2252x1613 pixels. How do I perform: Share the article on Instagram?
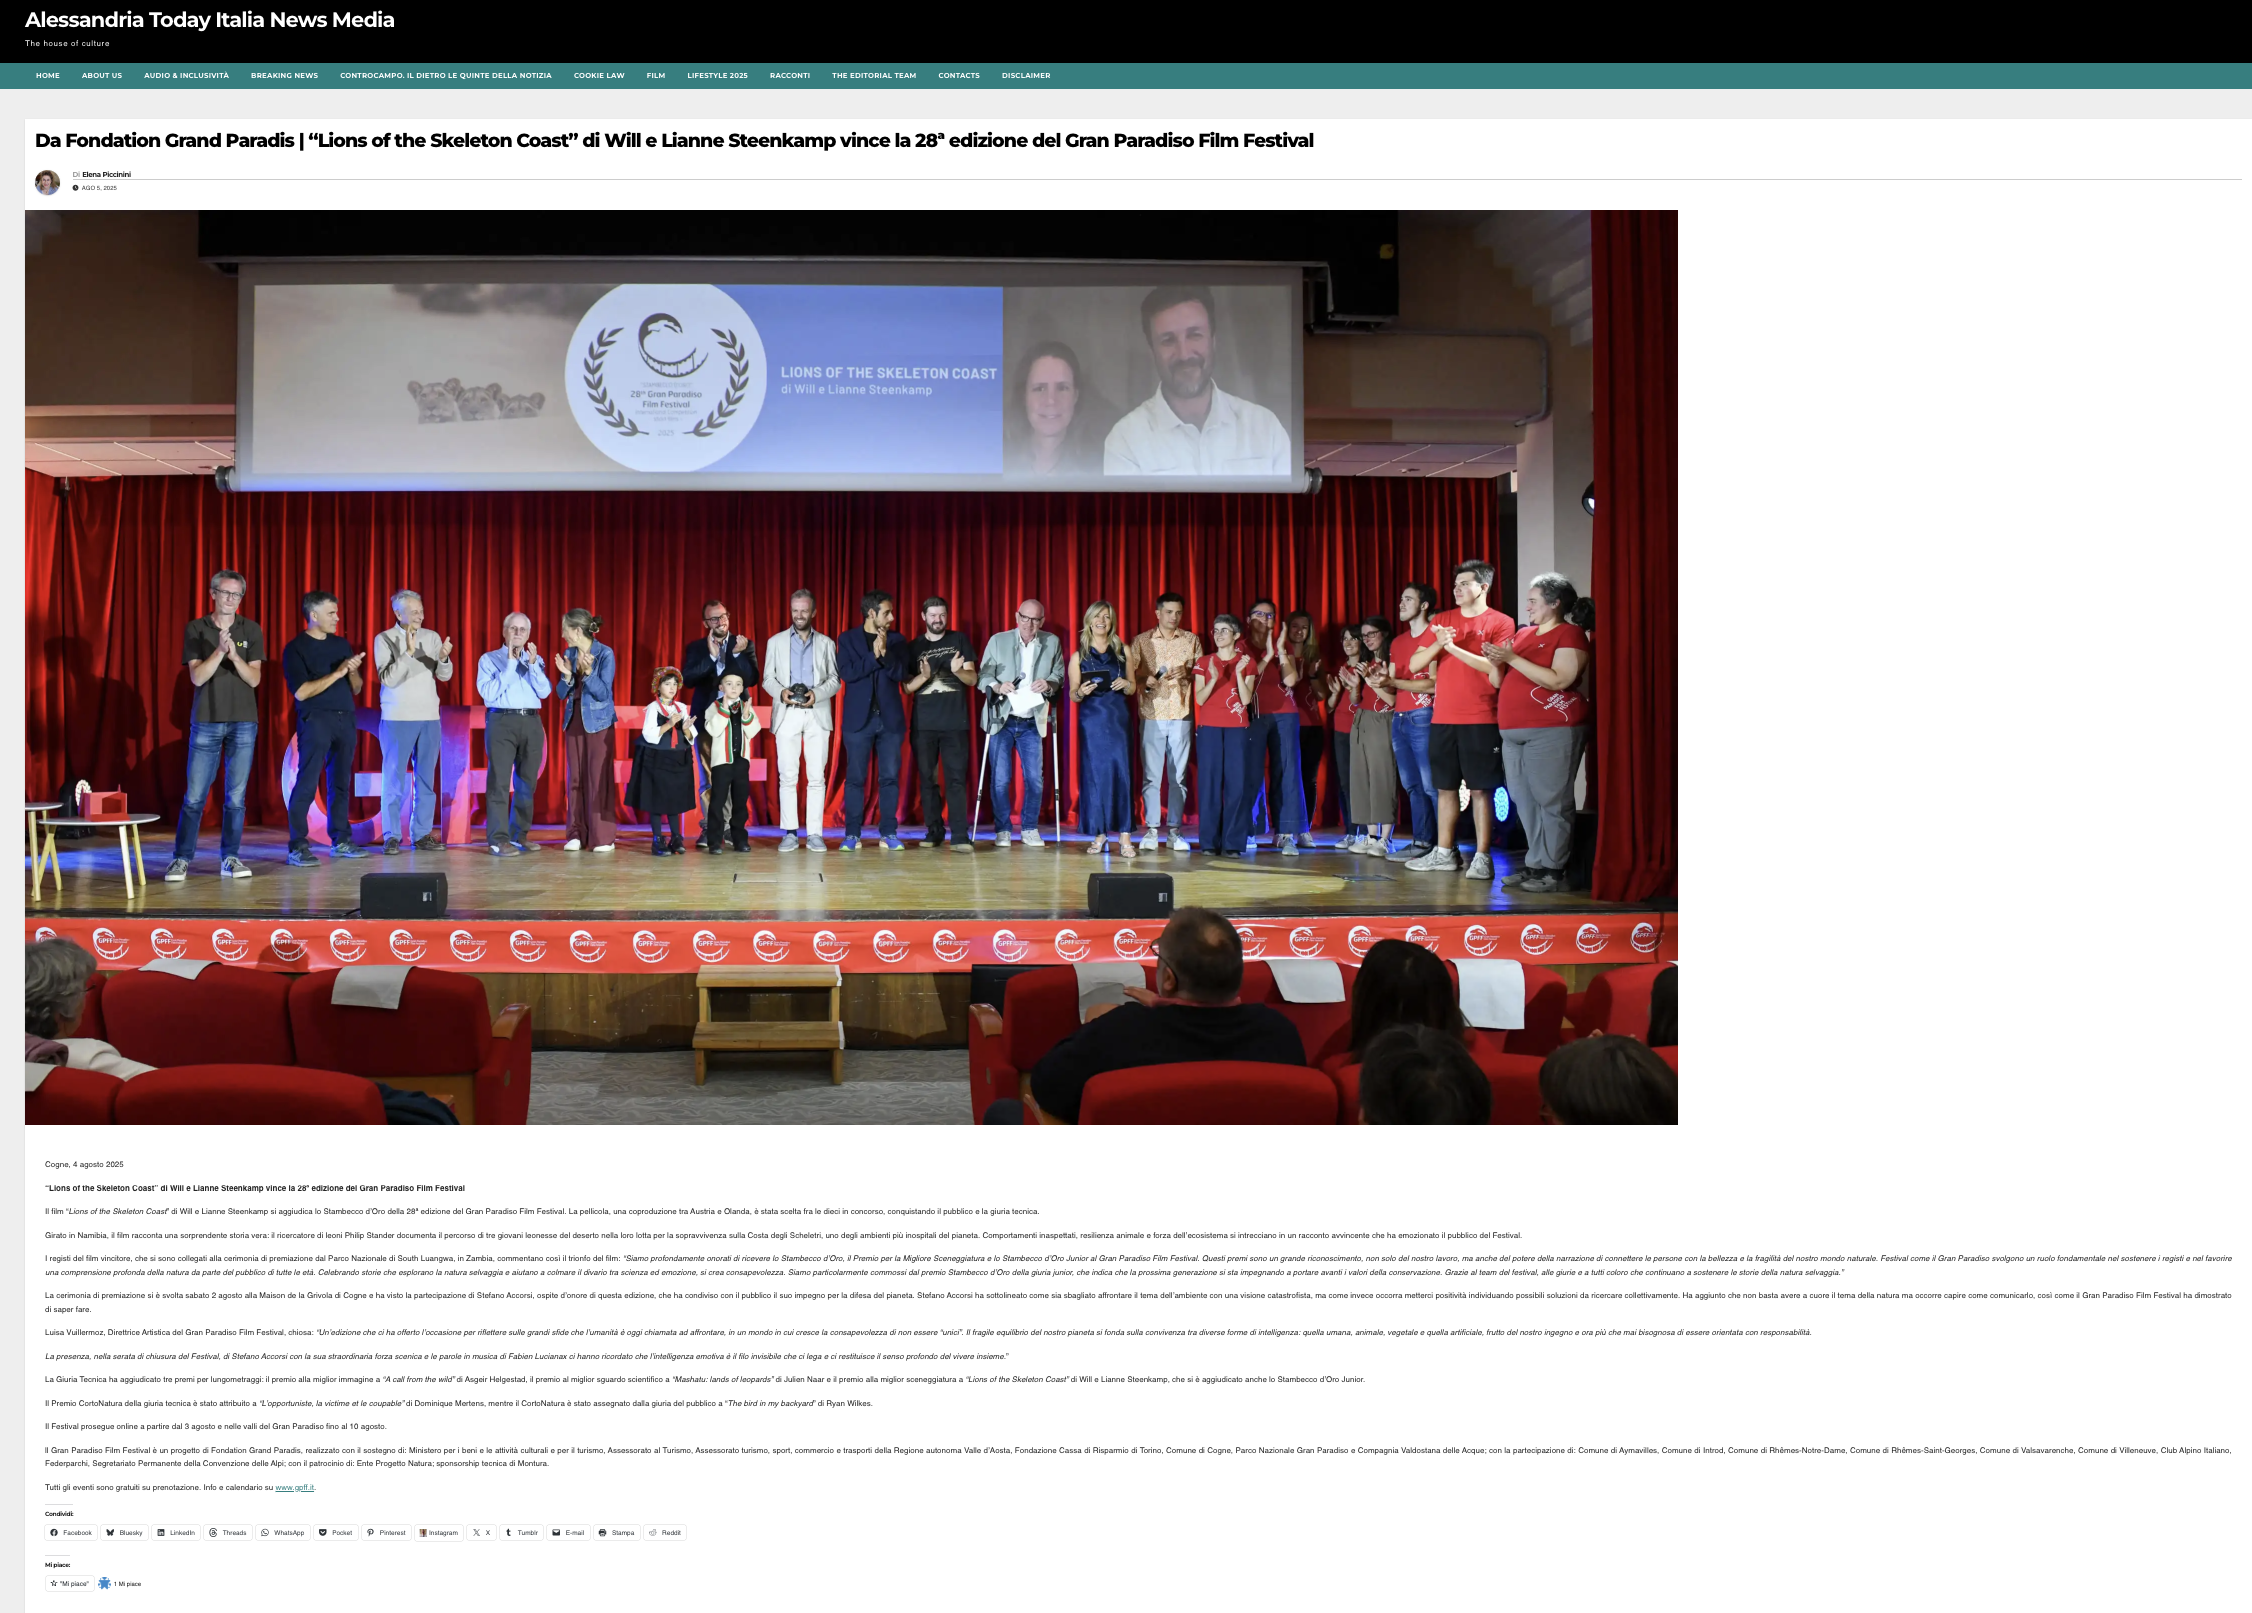(439, 1532)
